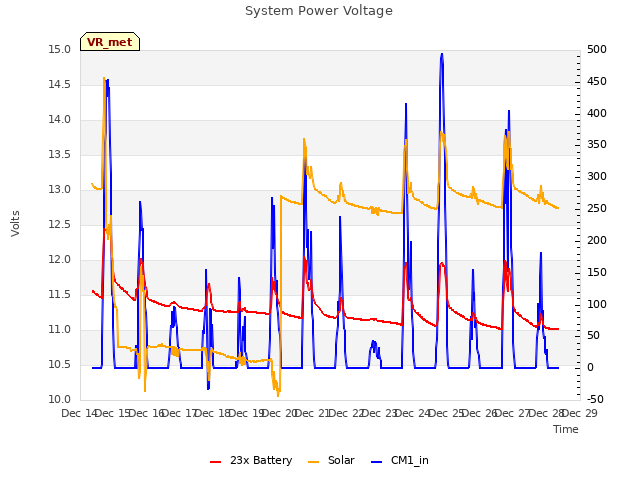
Task: Click the 400 right axis tick label
Action: (597, 113)
